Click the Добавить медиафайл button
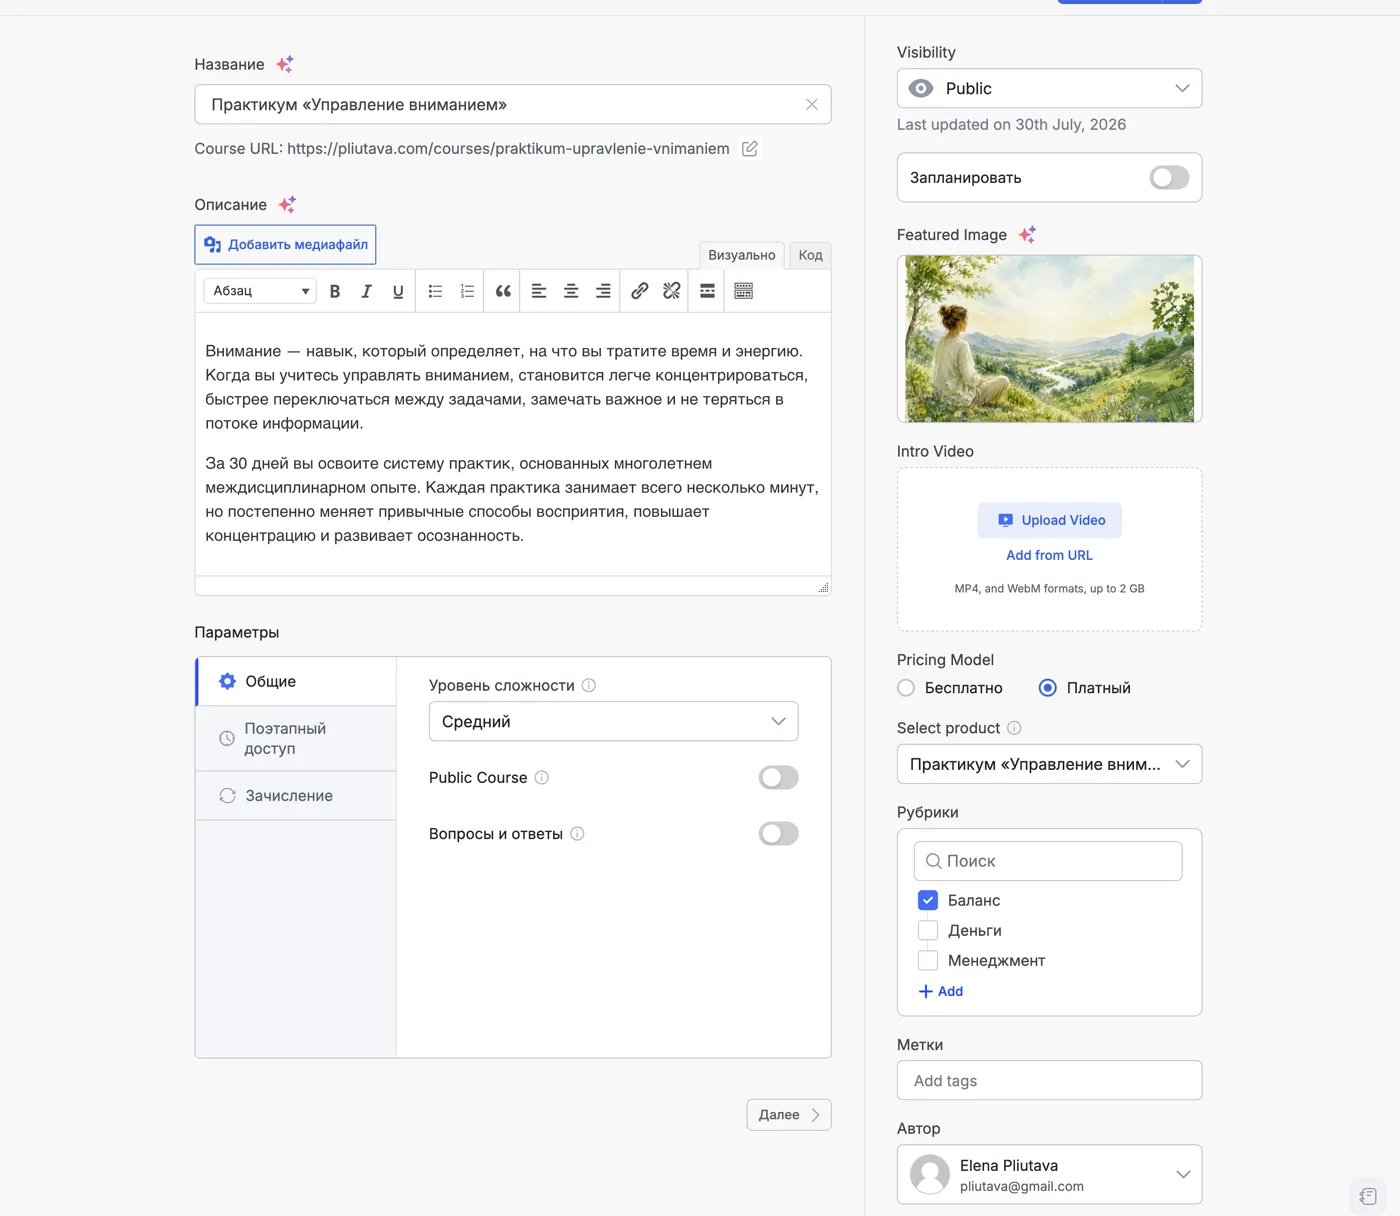 click(285, 244)
